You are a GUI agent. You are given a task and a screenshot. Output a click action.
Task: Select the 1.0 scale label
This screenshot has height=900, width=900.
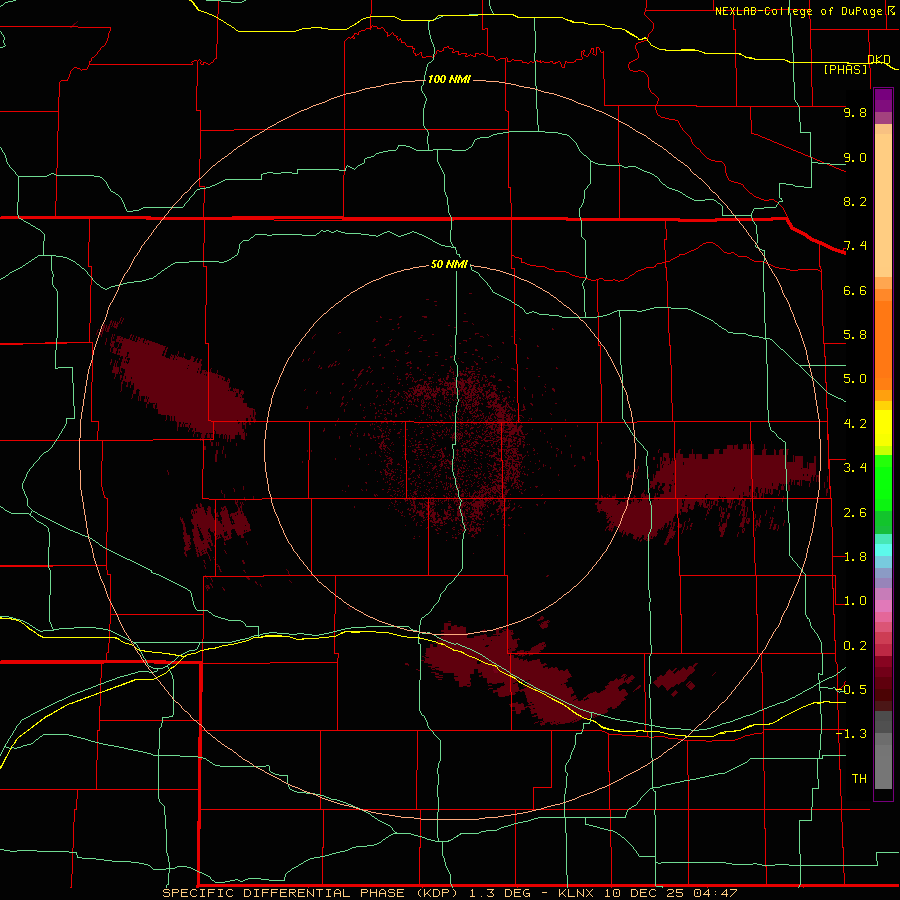point(855,601)
